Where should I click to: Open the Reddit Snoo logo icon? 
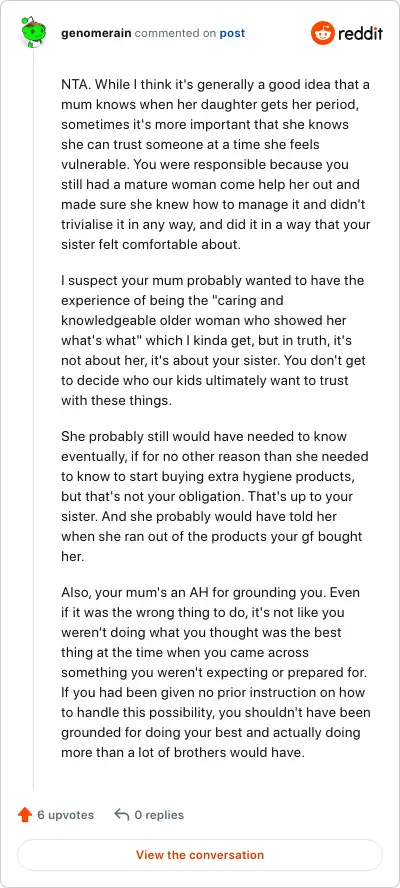coord(323,33)
